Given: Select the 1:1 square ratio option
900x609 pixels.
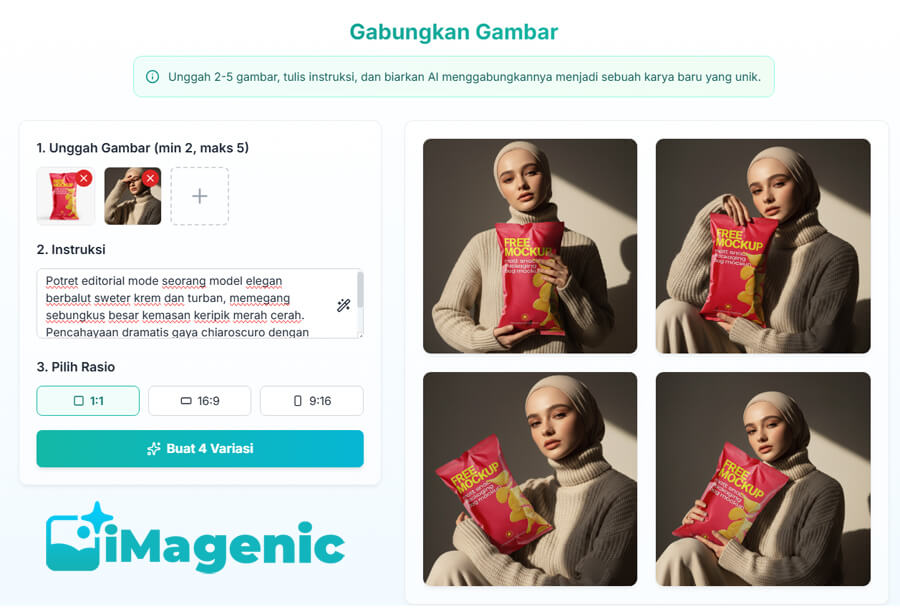Looking at the screenshot, I should click(x=88, y=401).
